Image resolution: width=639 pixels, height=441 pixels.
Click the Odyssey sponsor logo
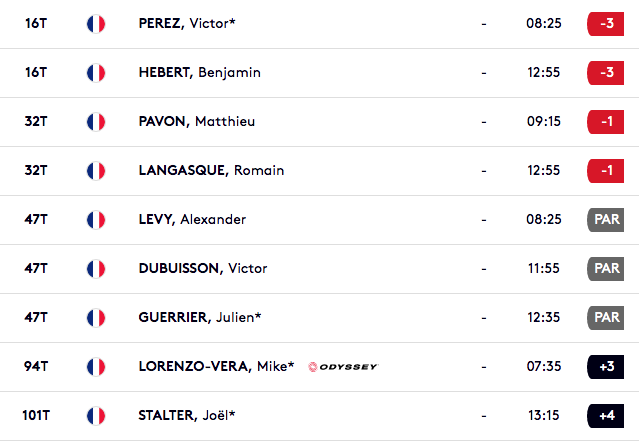[343, 367]
